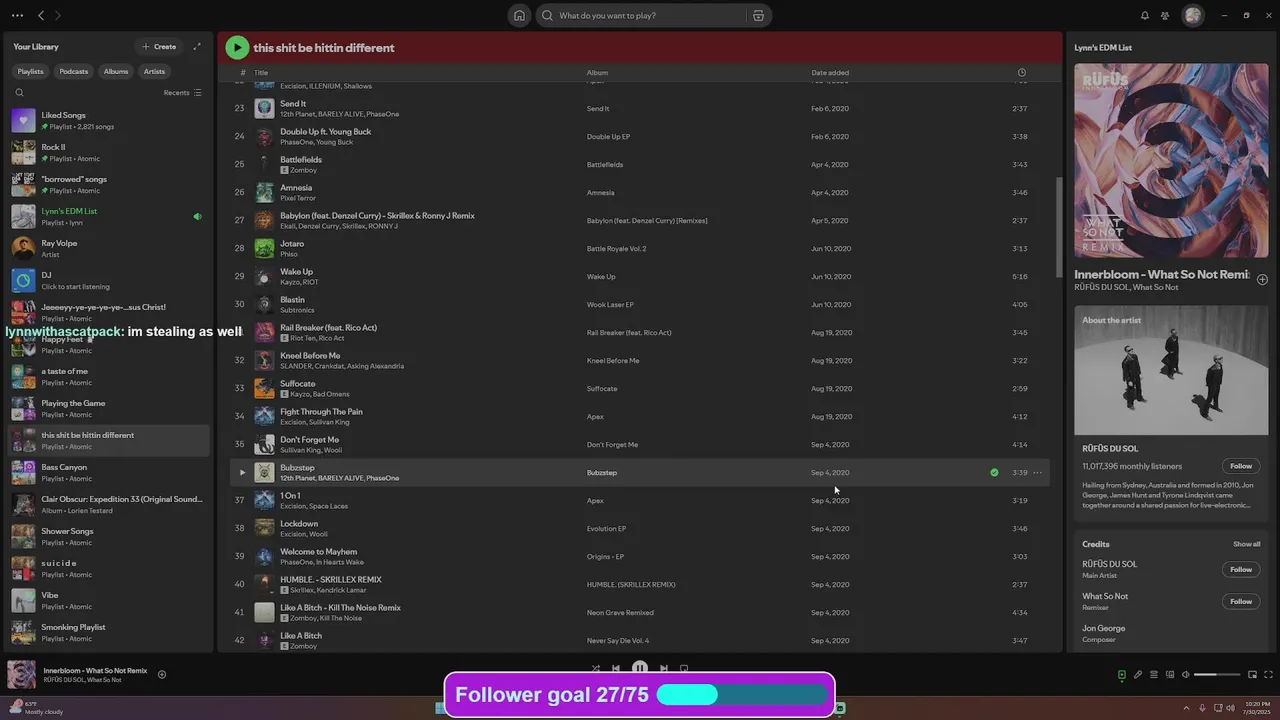Enter full screen mode in the player
Screen dimensions: 1280x720
[1269, 674]
